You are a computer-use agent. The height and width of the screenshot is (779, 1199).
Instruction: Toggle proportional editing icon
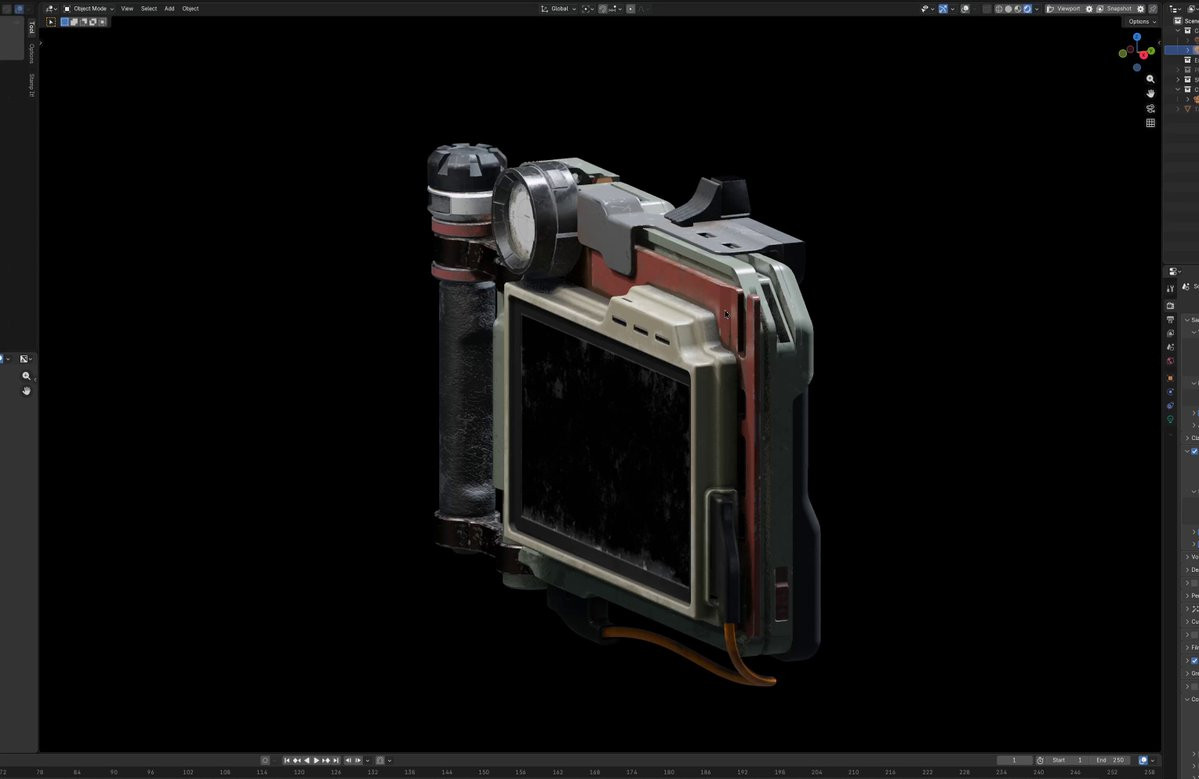[631, 8]
